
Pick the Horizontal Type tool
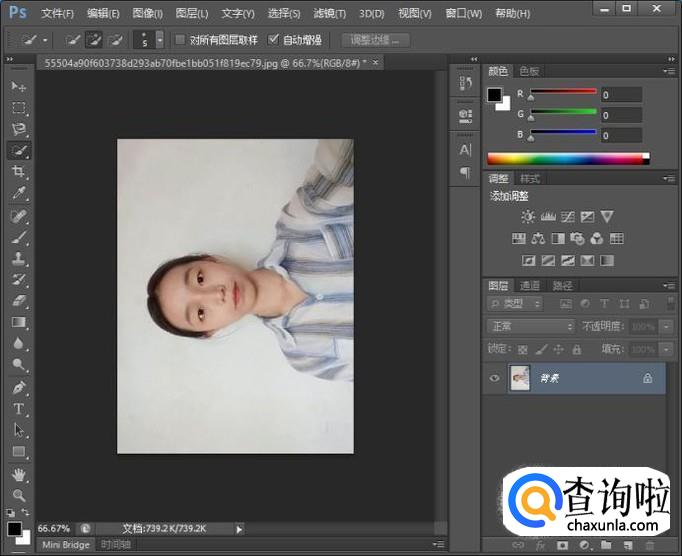pos(19,409)
